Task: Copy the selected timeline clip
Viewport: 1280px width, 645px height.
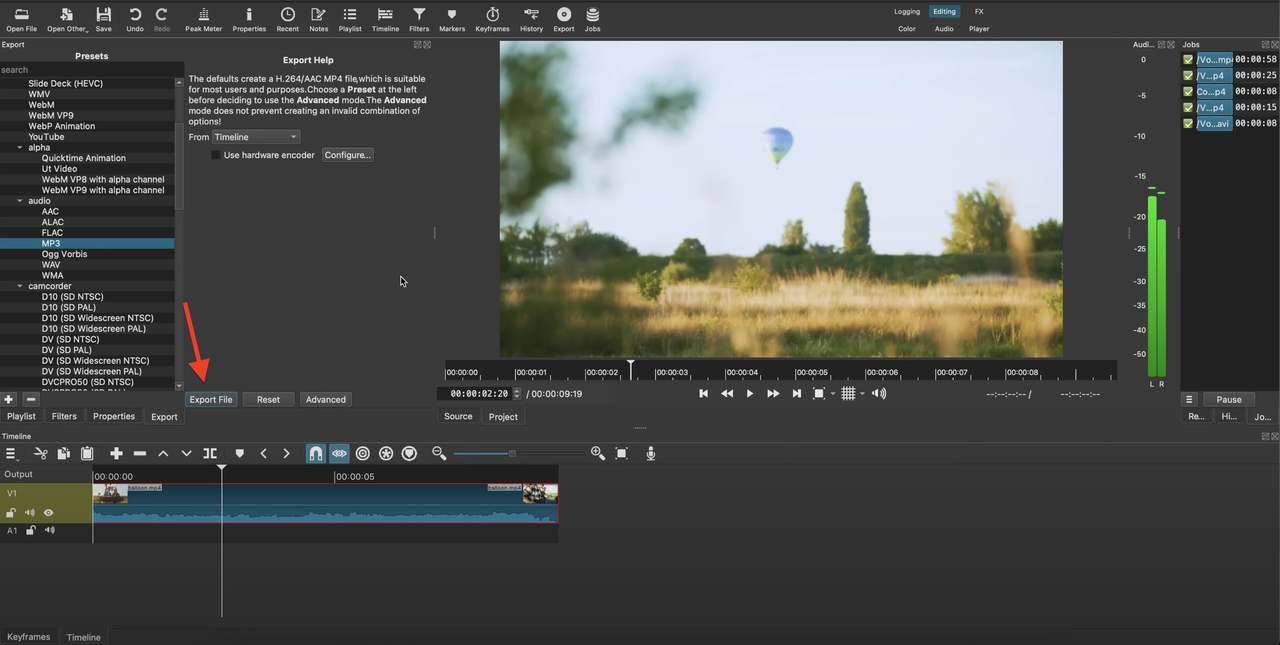Action: pyautogui.click(x=64, y=454)
